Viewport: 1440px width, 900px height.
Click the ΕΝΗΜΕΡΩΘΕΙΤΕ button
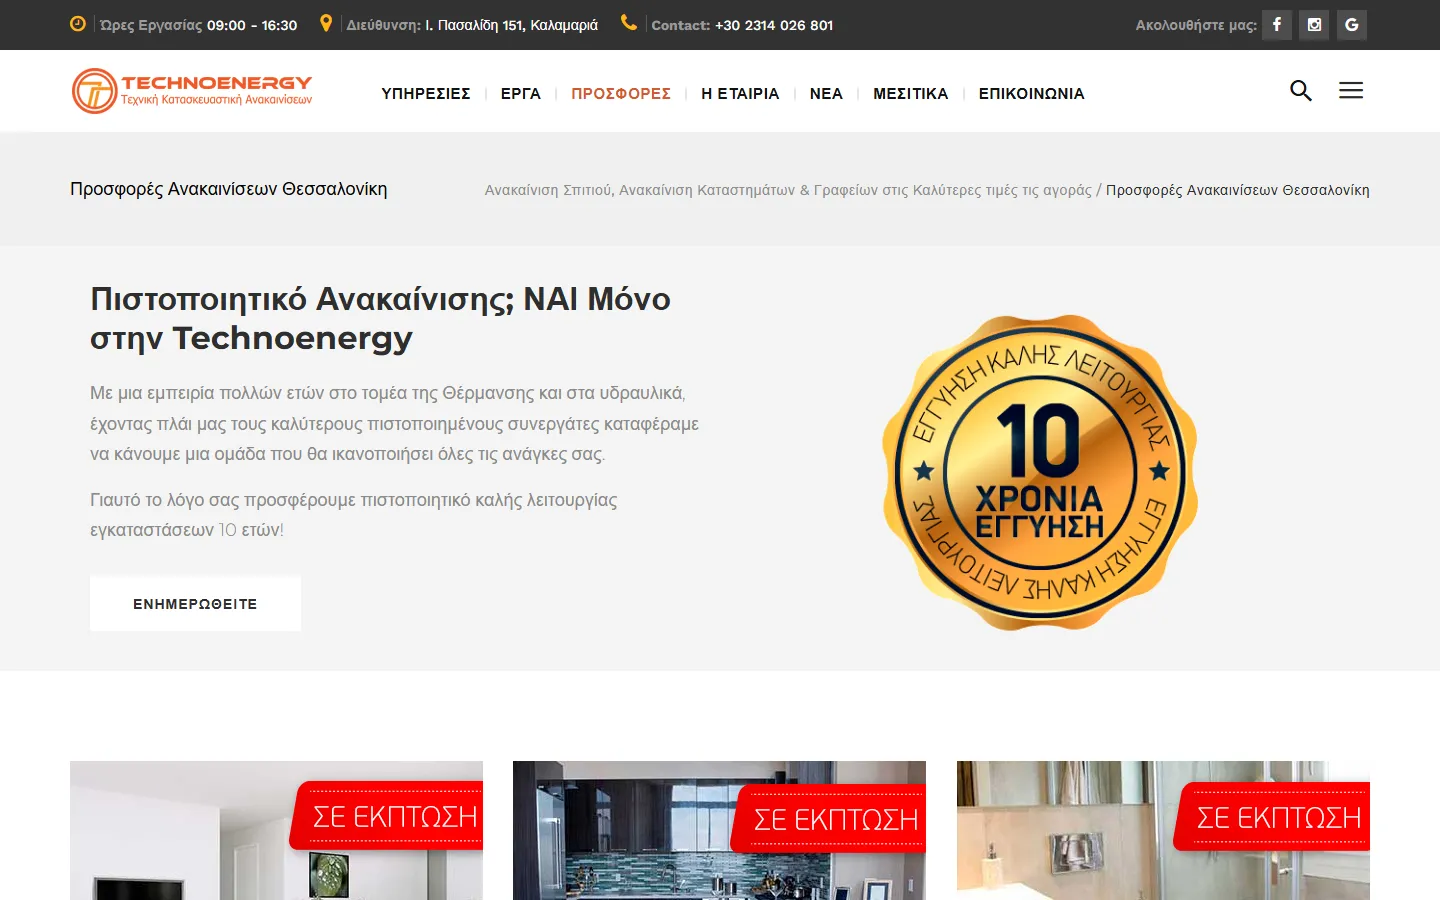pyautogui.click(x=195, y=603)
